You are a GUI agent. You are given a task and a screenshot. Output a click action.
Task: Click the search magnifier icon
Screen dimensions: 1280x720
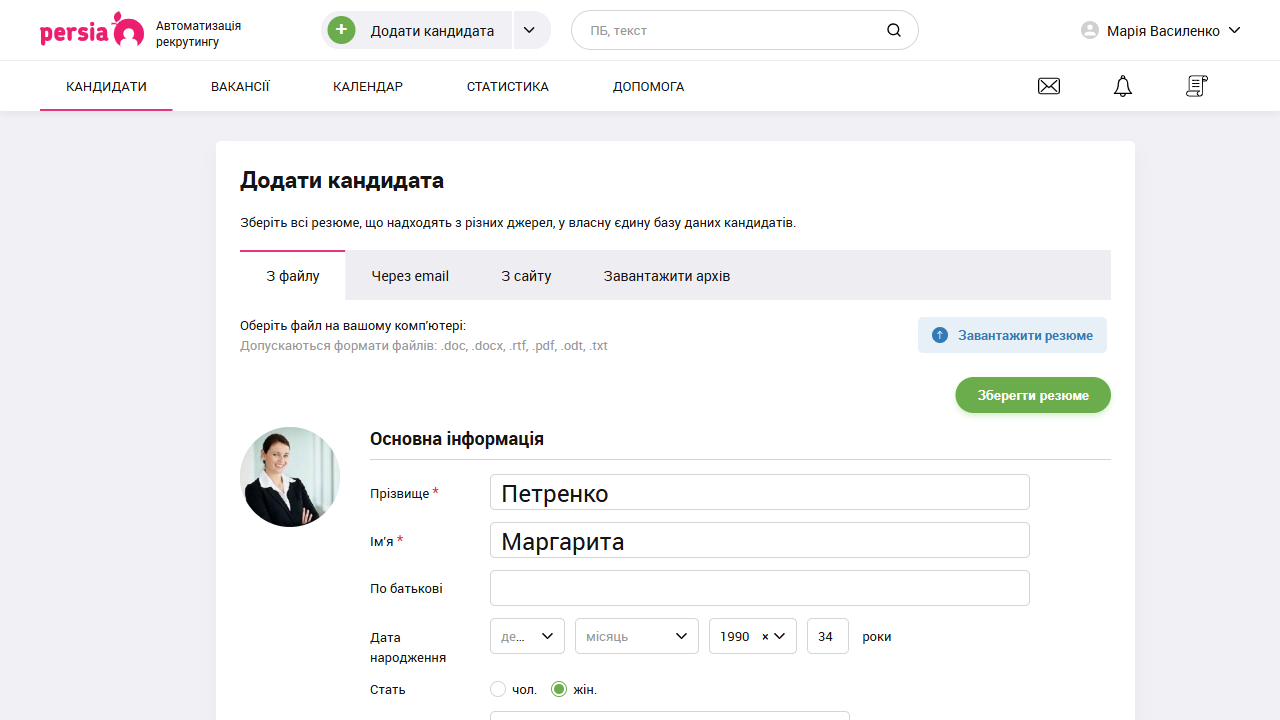(893, 30)
